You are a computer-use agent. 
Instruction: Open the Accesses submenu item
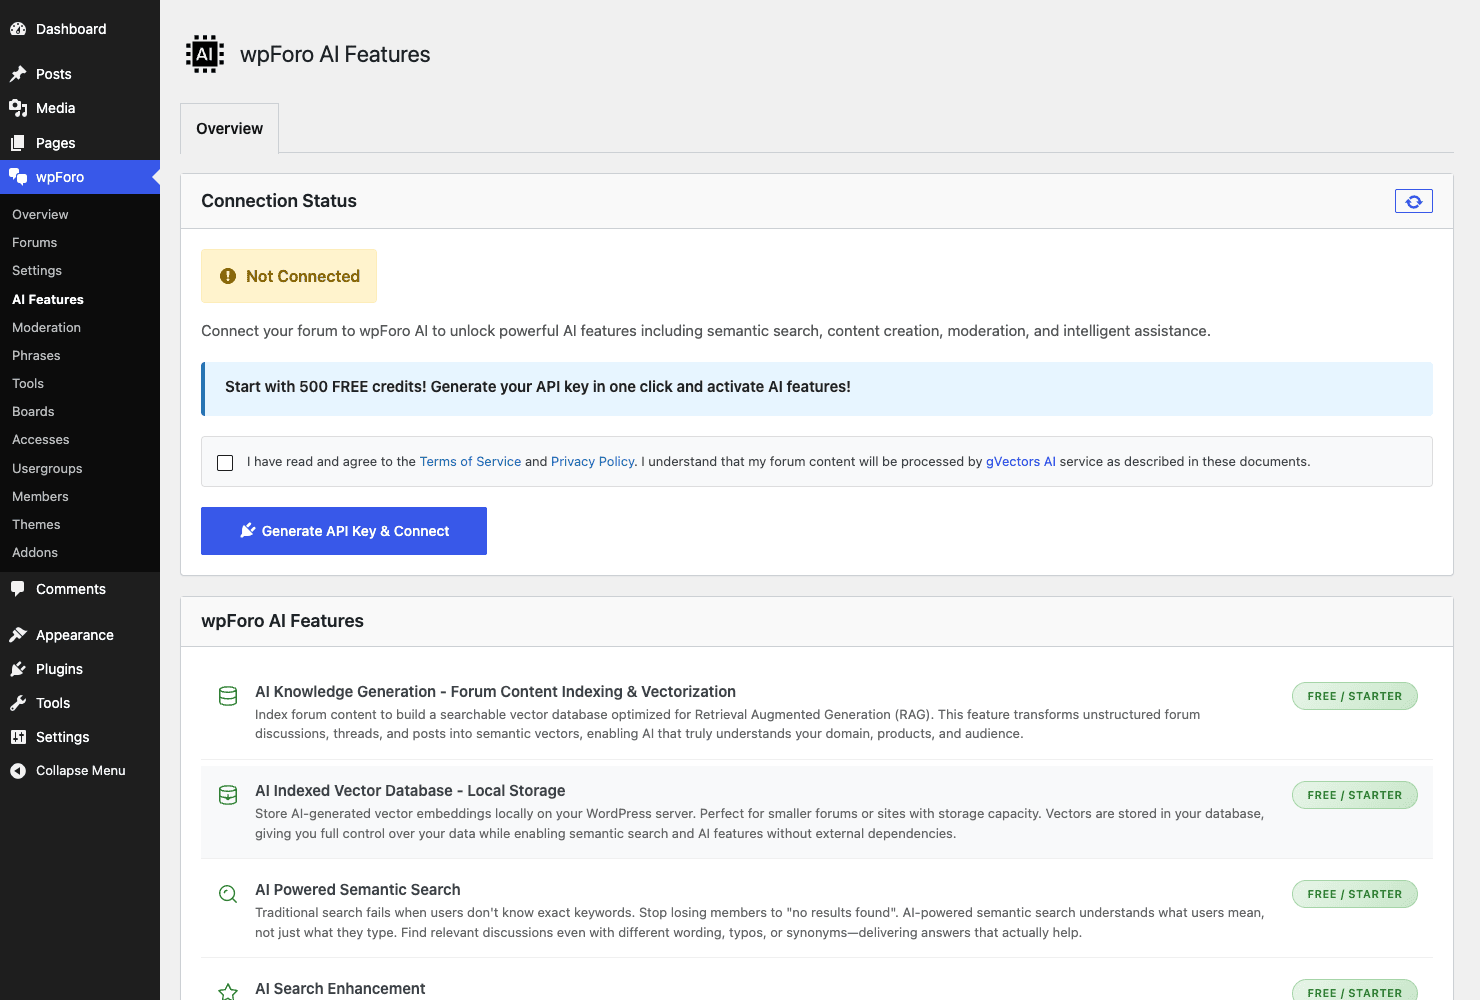click(x=40, y=439)
